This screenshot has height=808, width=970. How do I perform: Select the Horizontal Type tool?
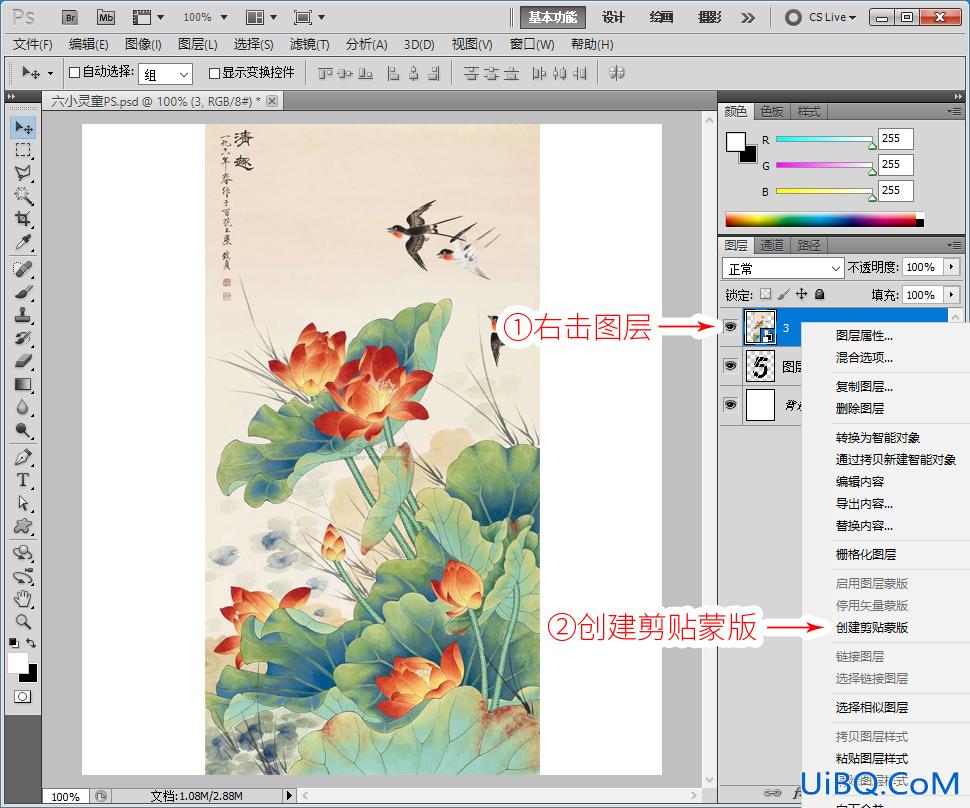pyautogui.click(x=24, y=480)
